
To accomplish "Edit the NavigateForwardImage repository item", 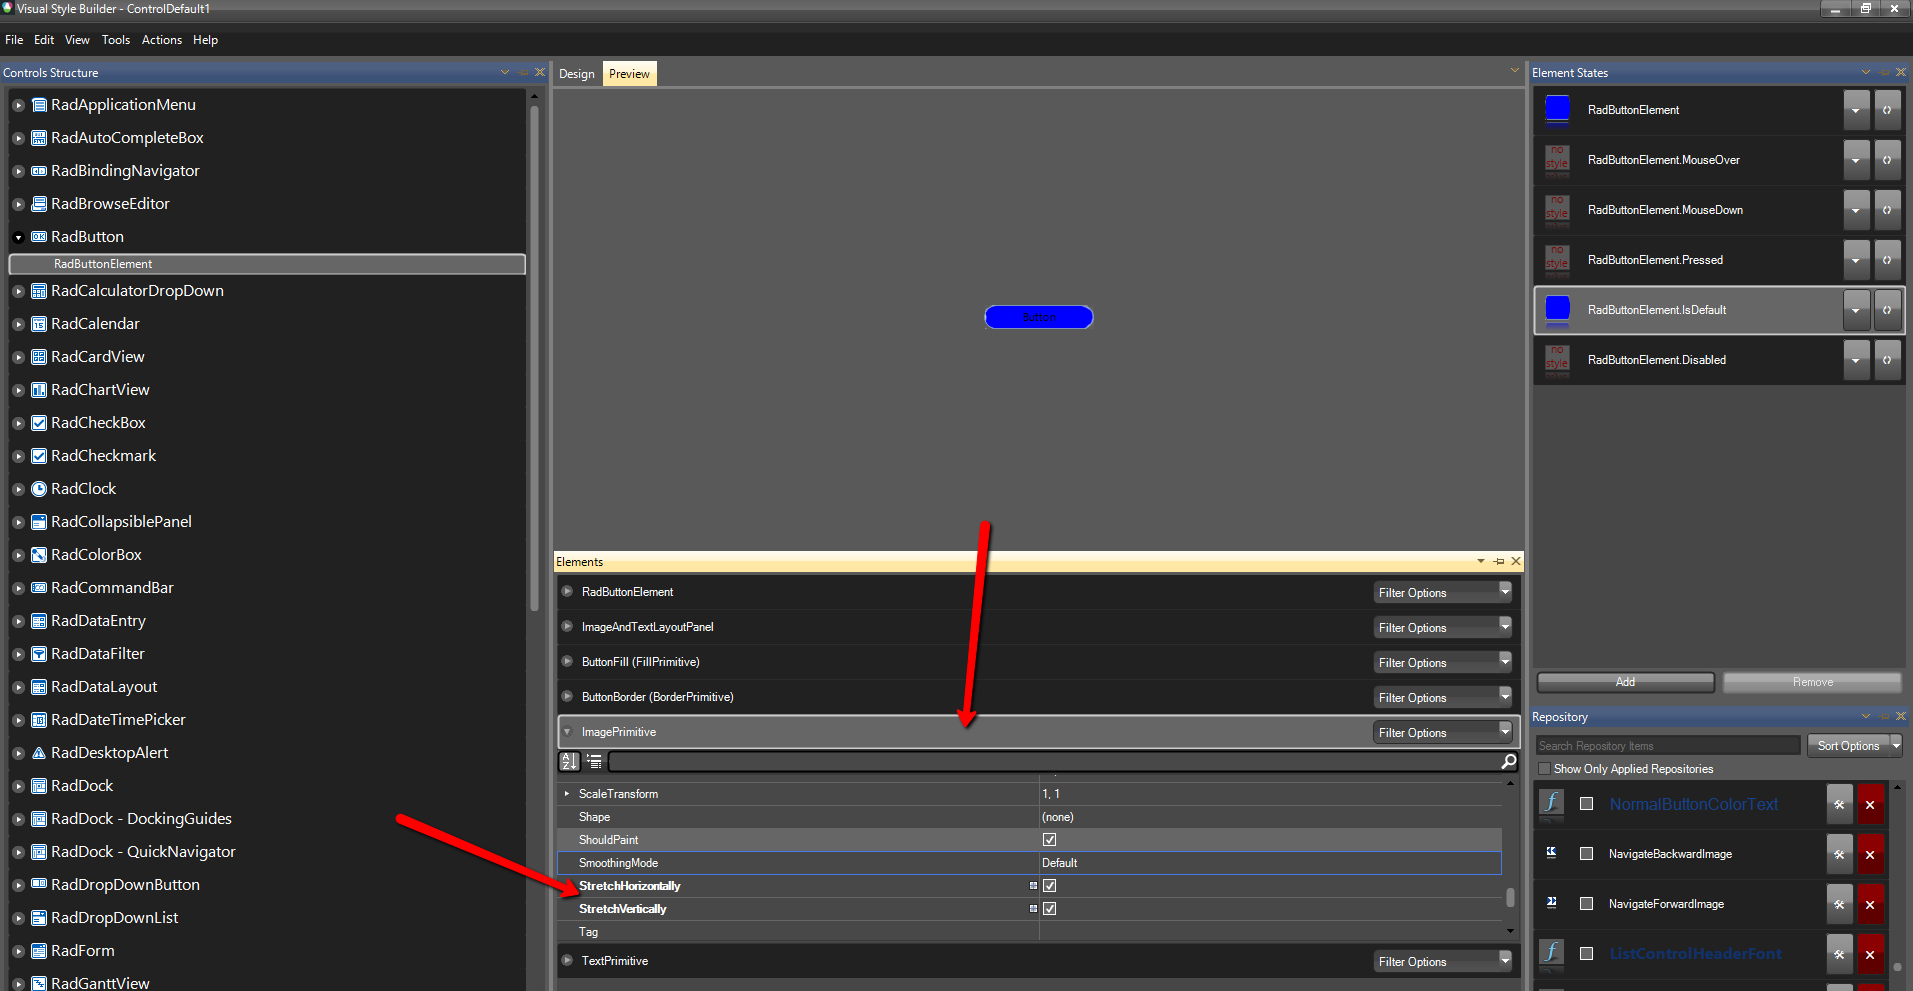I will pyautogui.click(x=1840, y=904).
